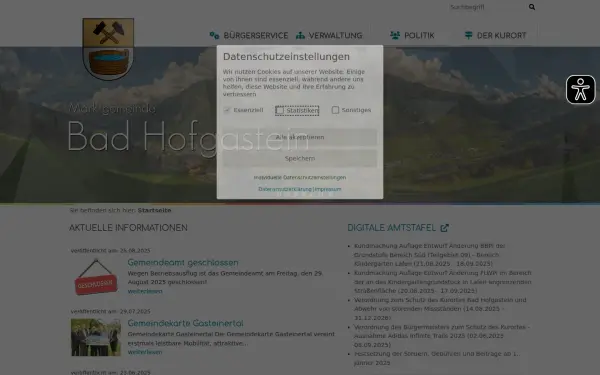Open the Digitale Amtstafel heading link
This screenshot has height=375, width=600.
[391, 228]
